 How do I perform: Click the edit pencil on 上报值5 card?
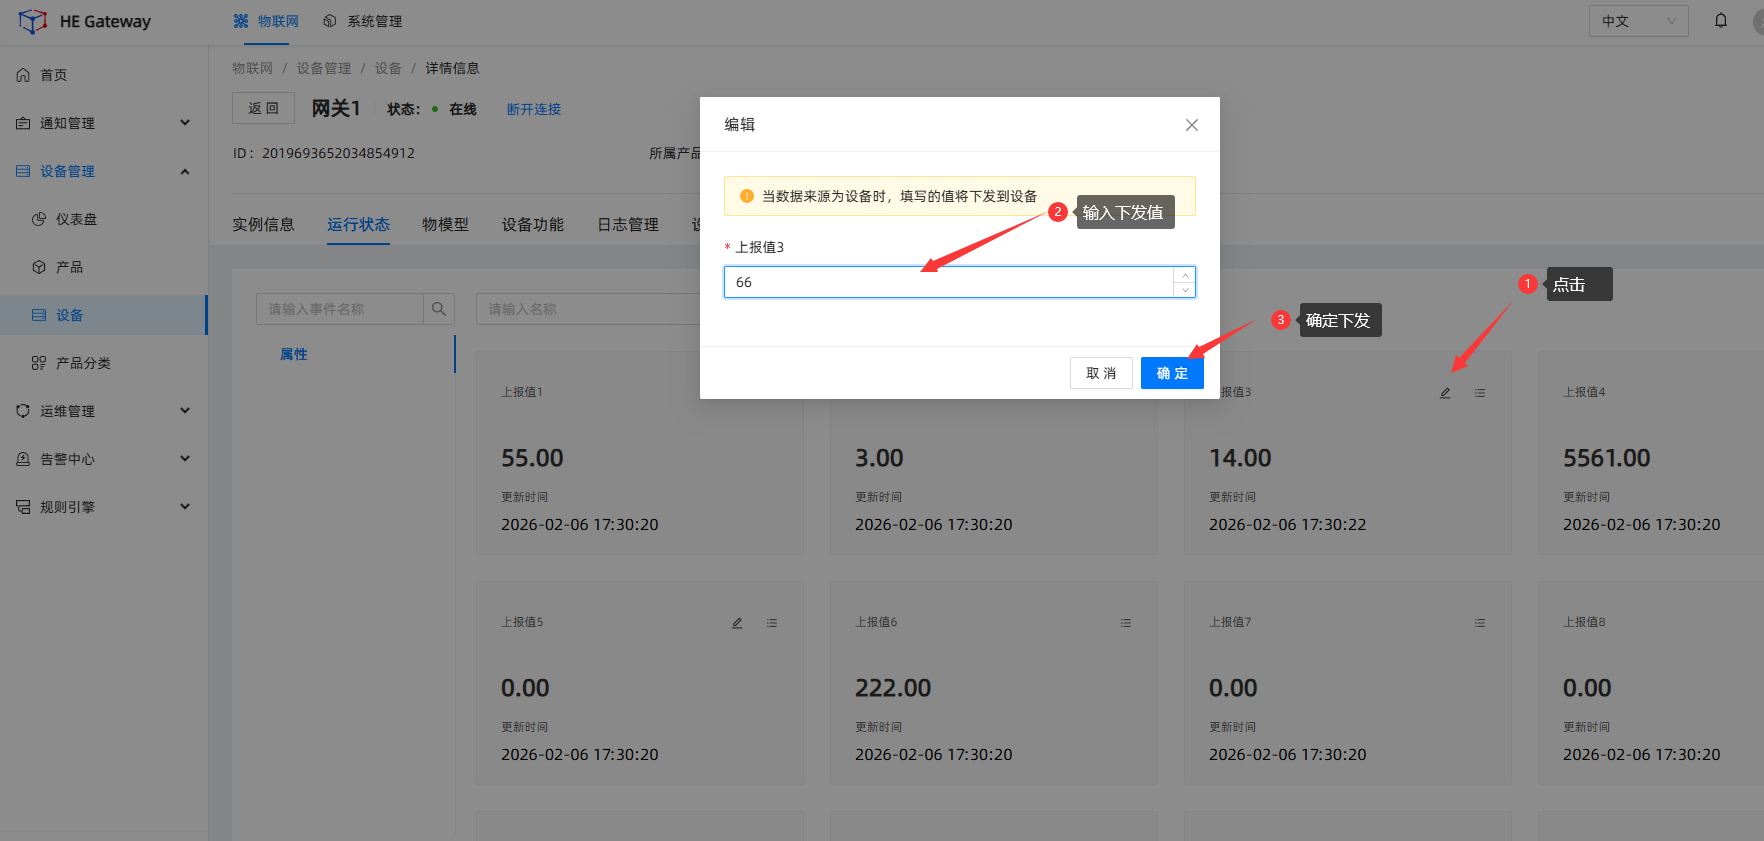click(x=737, y=623)
